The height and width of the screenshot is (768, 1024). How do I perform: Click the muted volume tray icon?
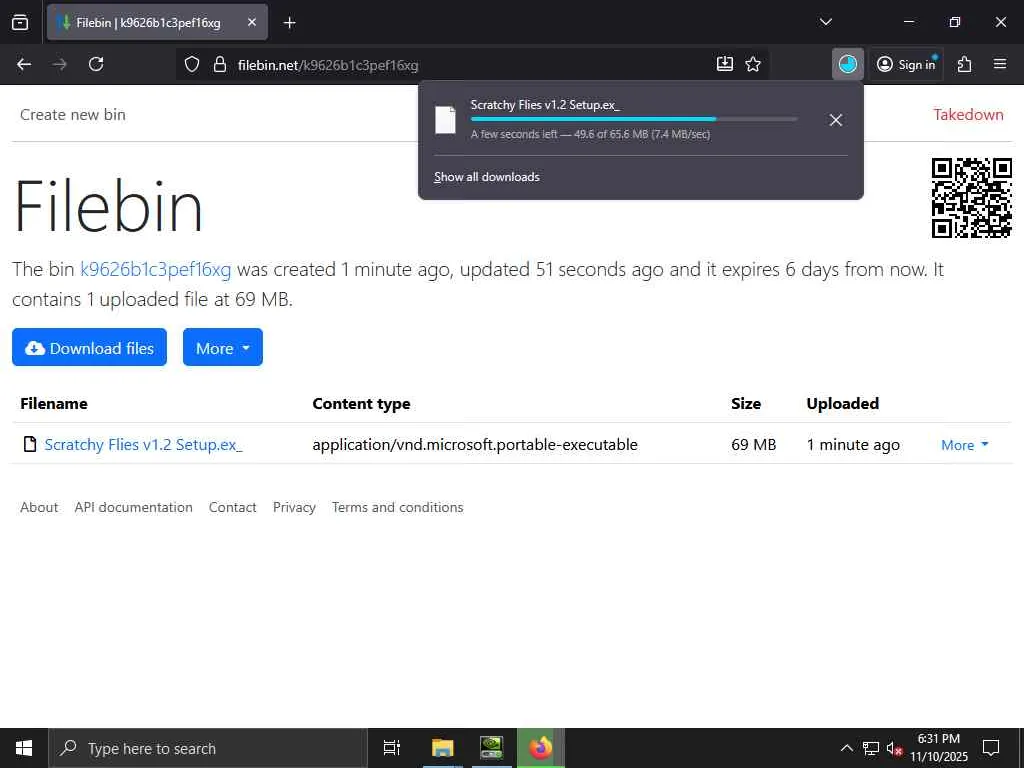coord(894,749)
